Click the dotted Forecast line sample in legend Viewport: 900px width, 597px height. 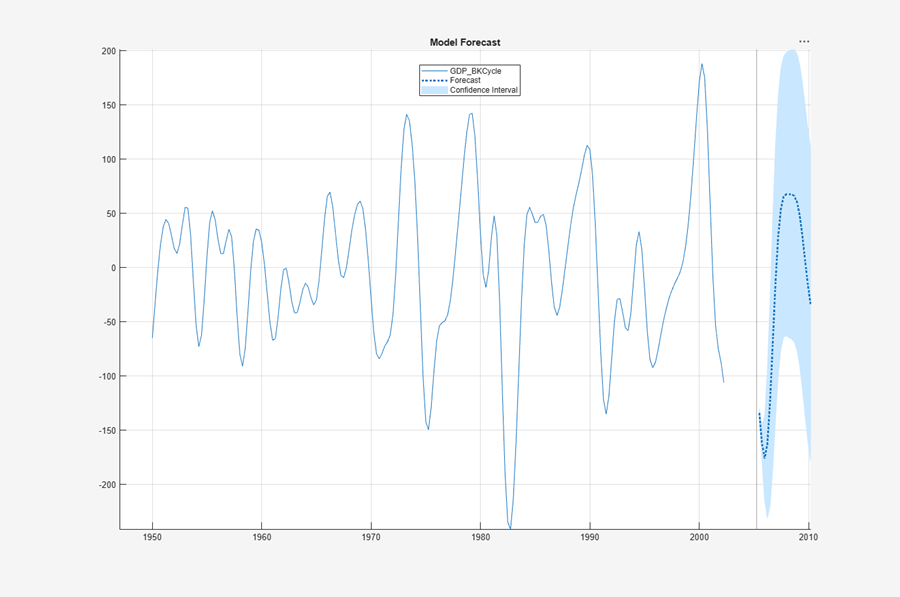435,80
